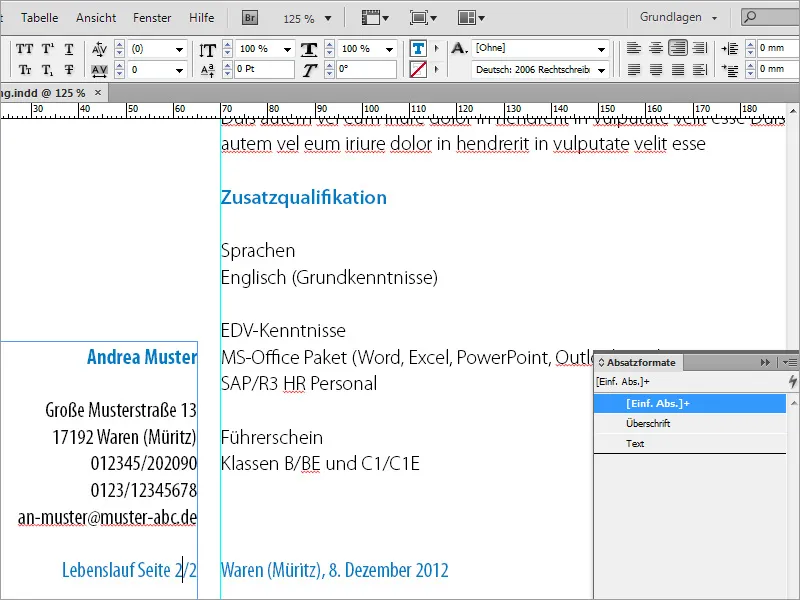The height and width of the screenshot is (600, 800).
Task: Click the baseline shift 0 Pt field
Action: pos(264,69)
